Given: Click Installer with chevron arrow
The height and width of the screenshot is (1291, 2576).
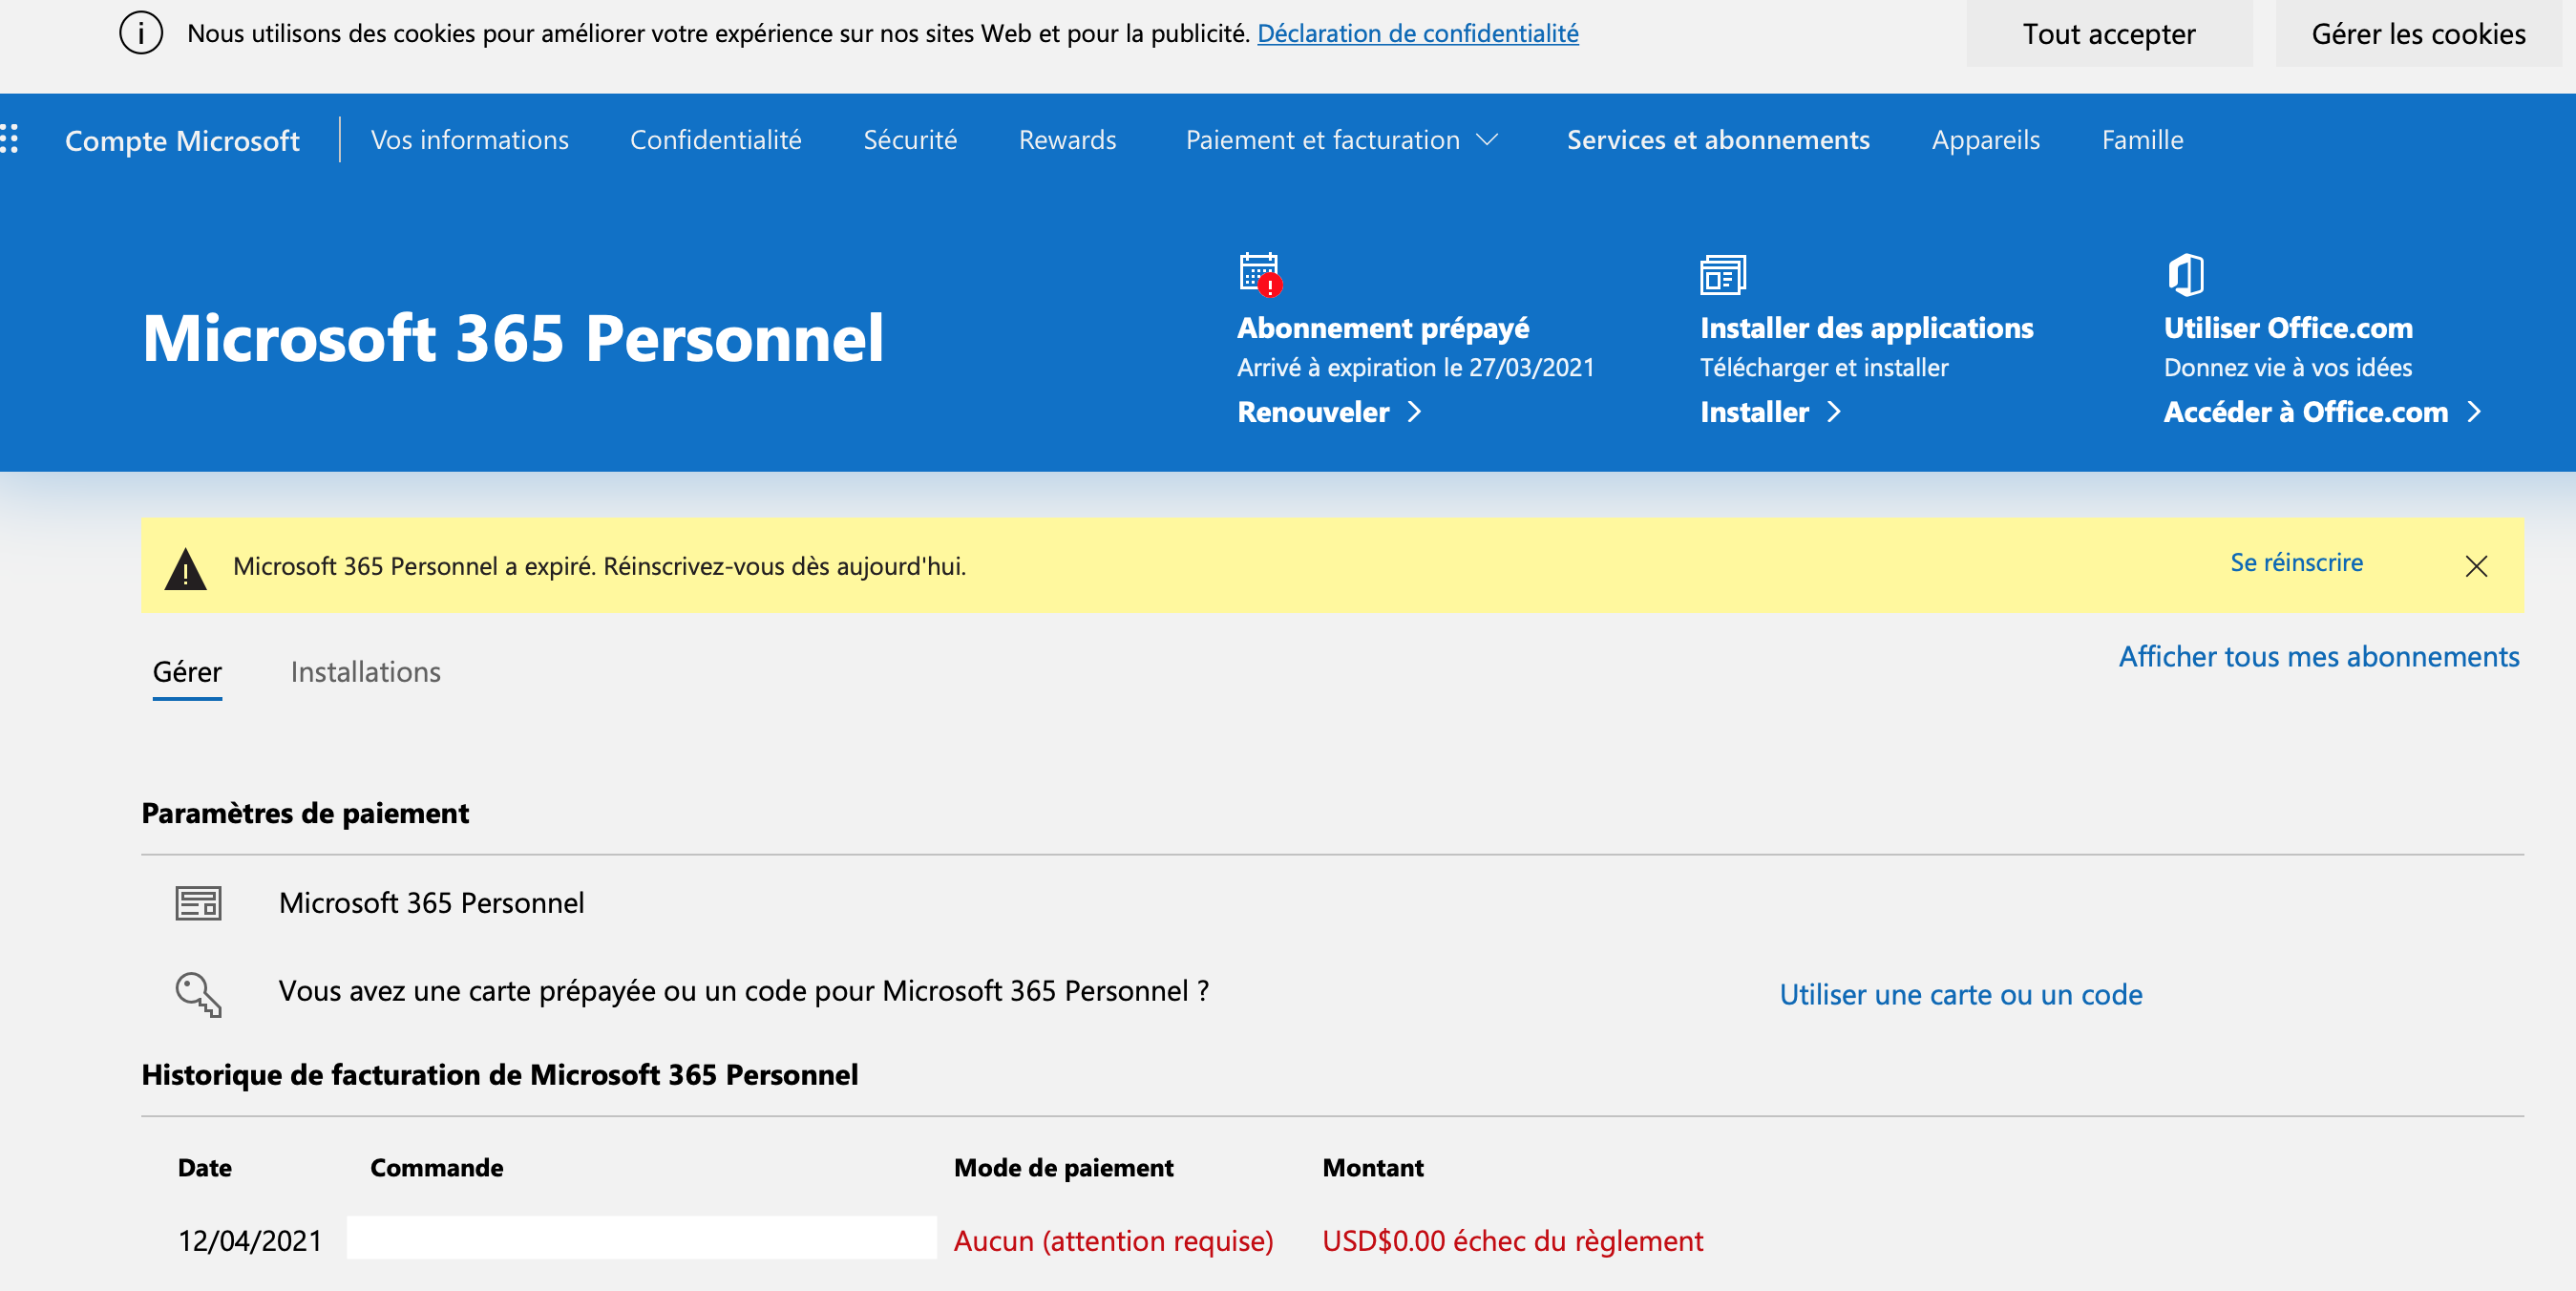Looking at the screenshot, I should click(x=1769, y=412).
